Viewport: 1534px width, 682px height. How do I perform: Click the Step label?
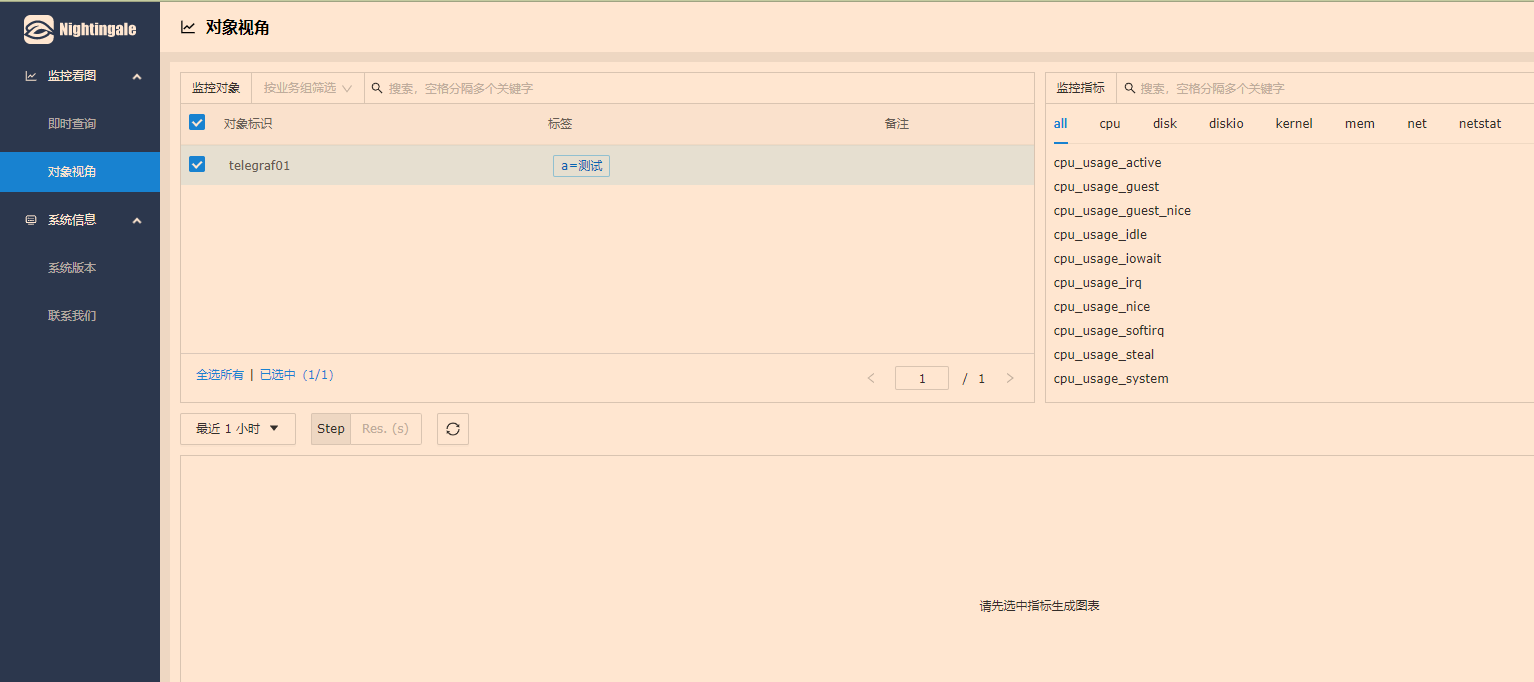[x=331, y=429]
